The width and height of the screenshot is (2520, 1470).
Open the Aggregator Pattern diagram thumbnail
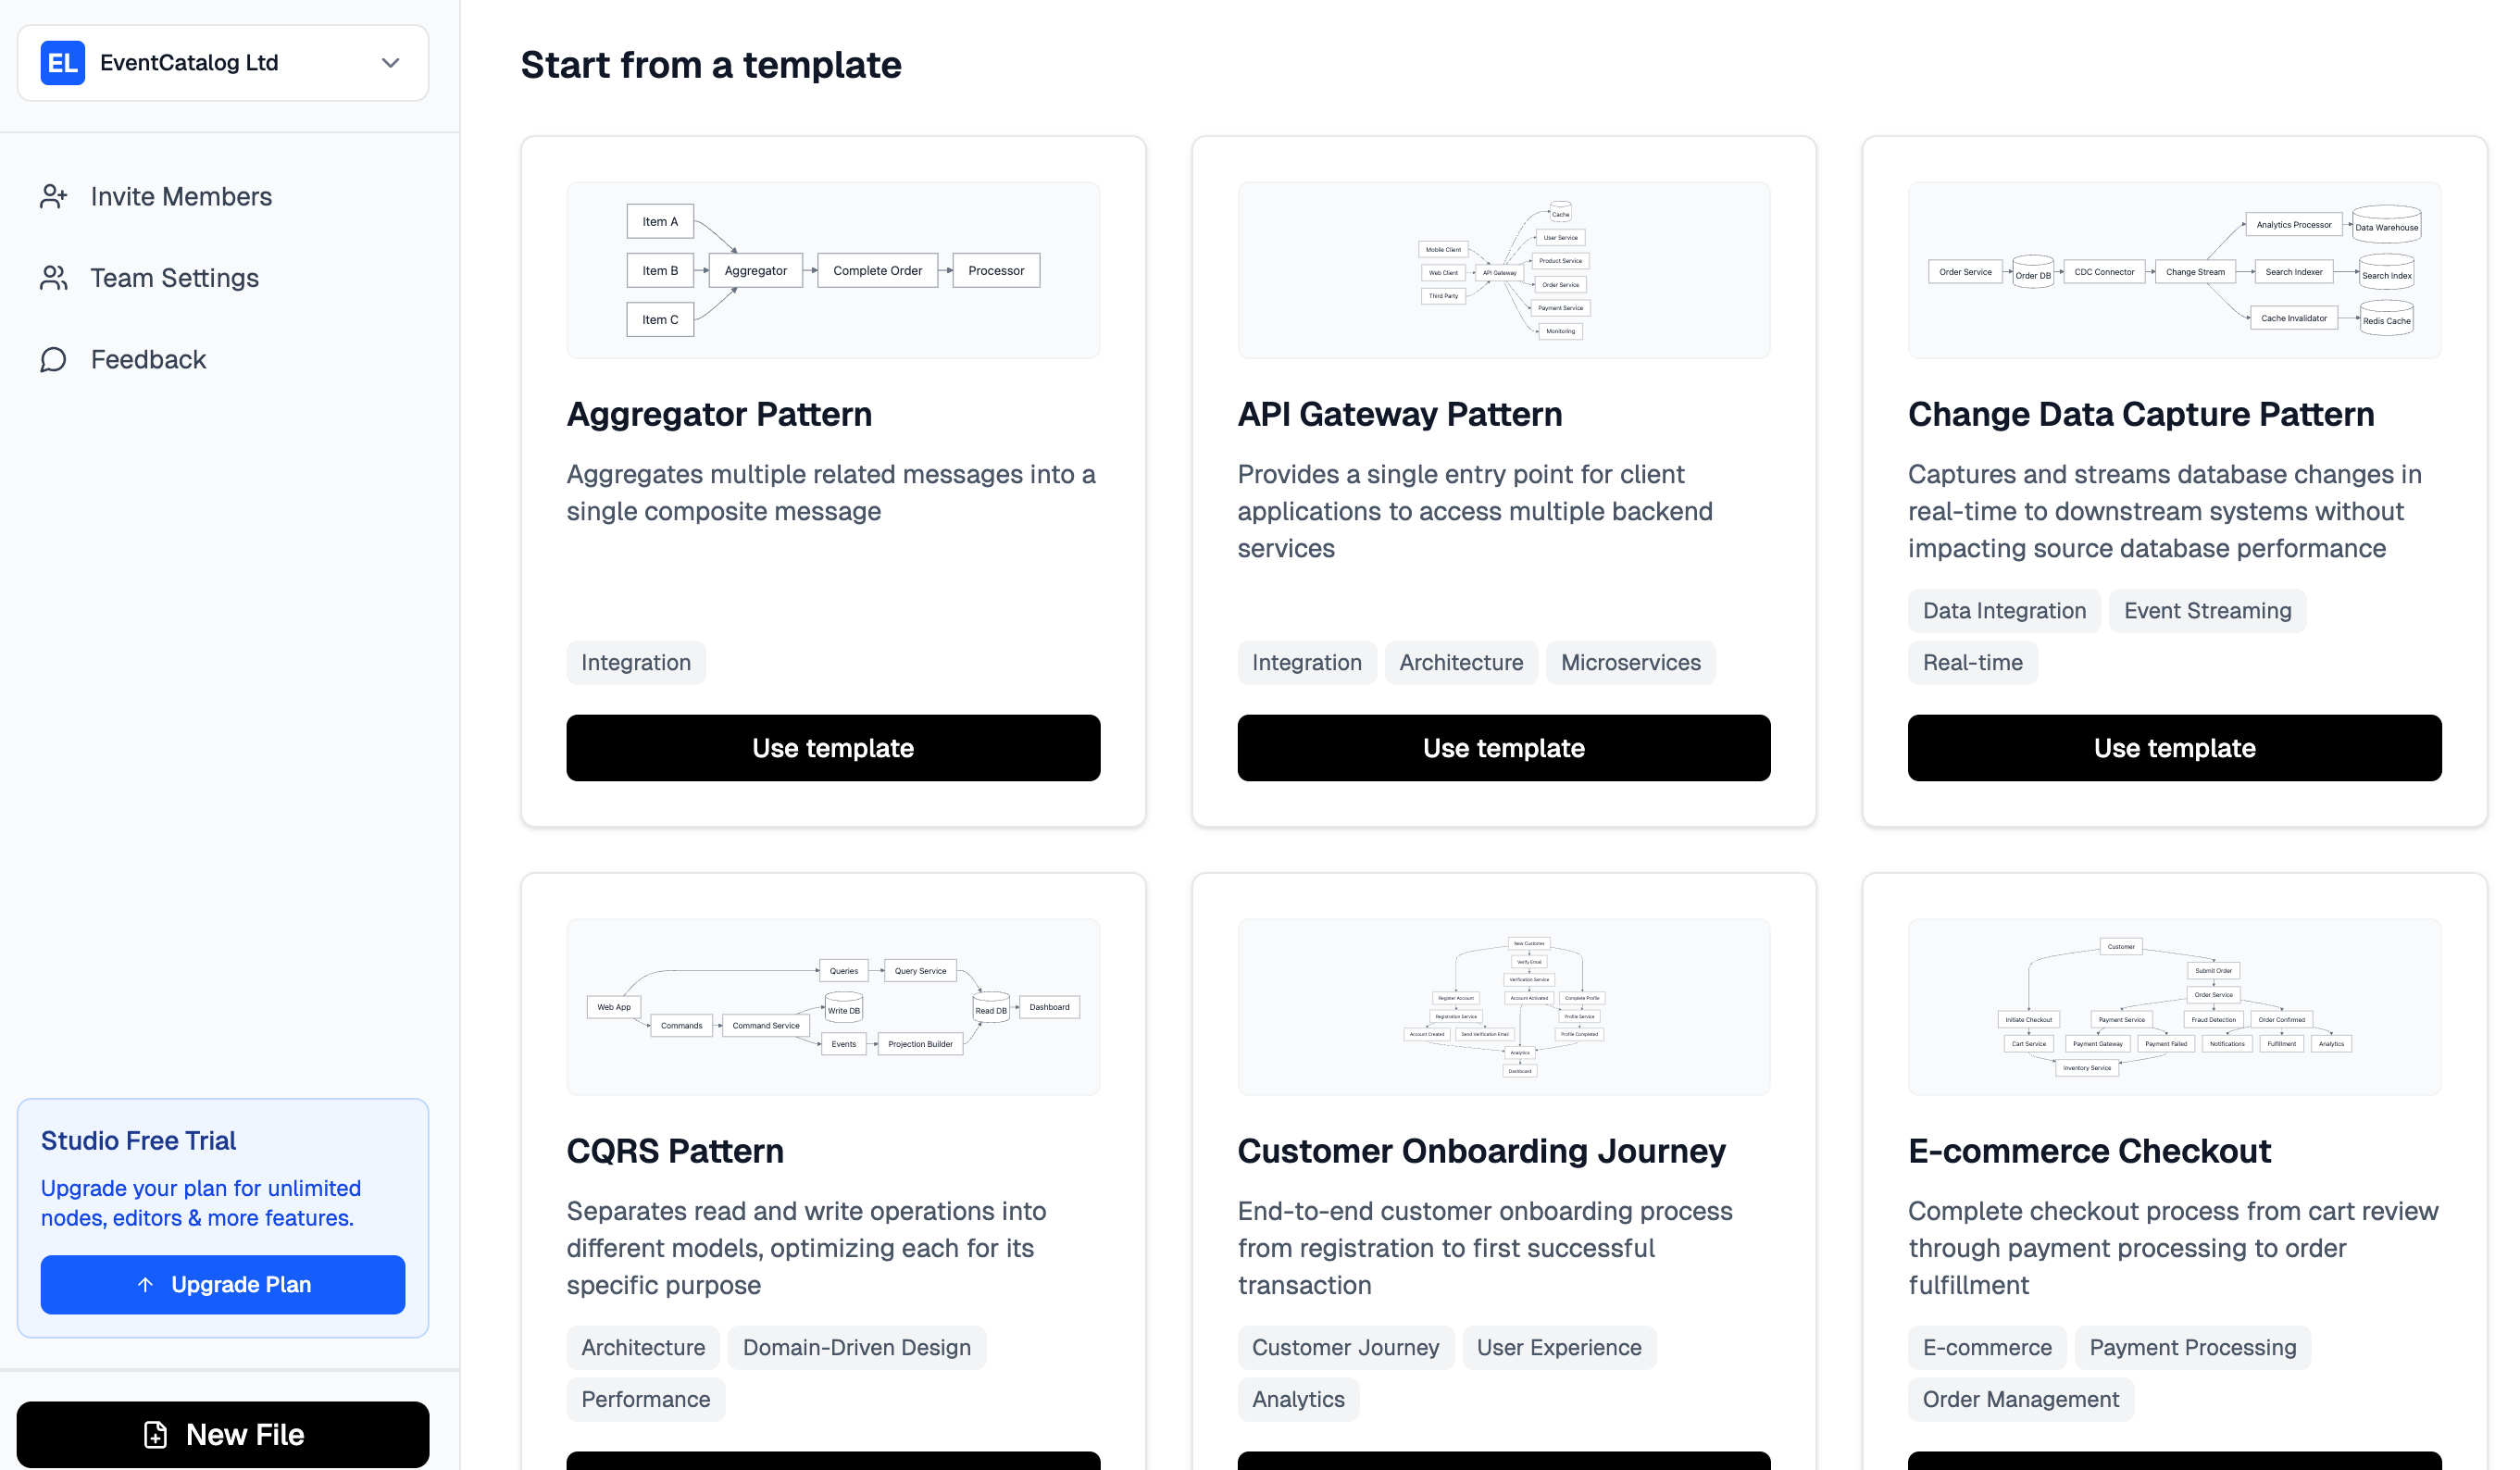click(x=832, y=270)
